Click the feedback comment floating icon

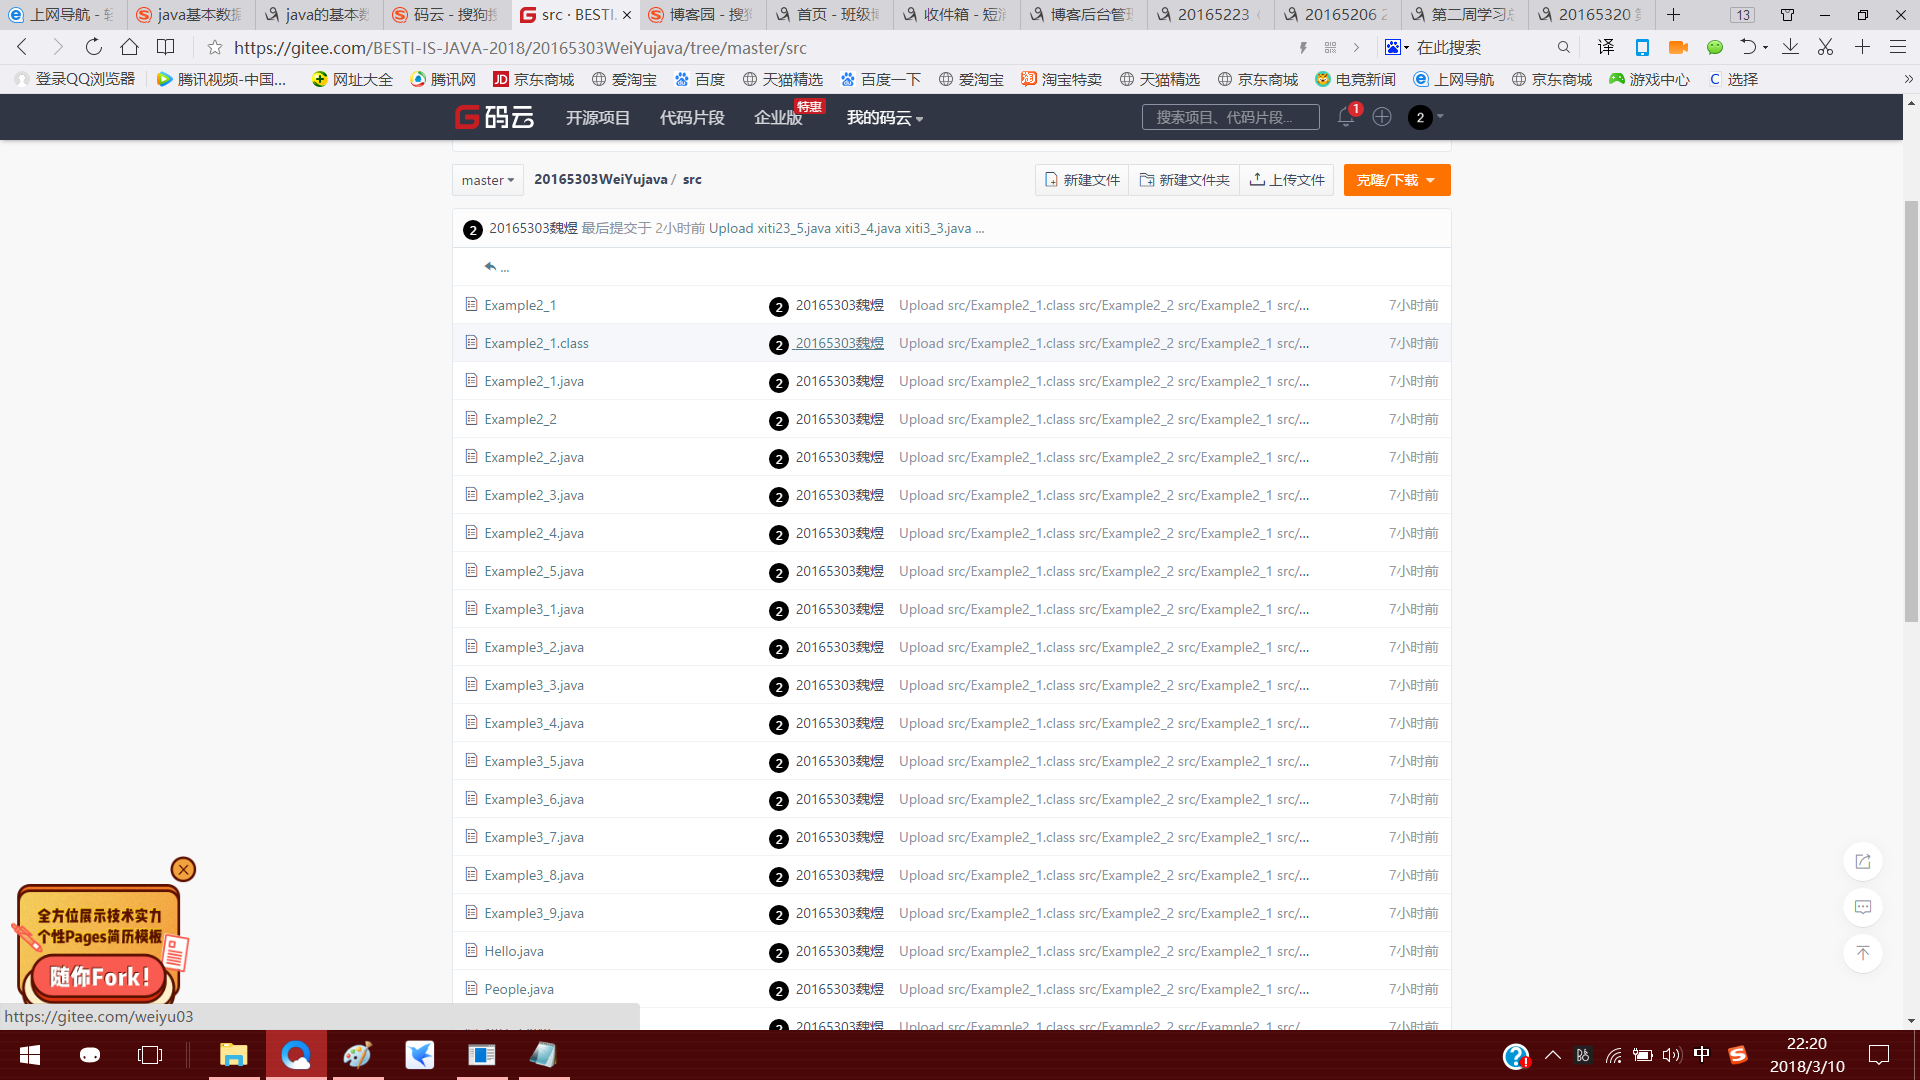tap(1863, 907)
